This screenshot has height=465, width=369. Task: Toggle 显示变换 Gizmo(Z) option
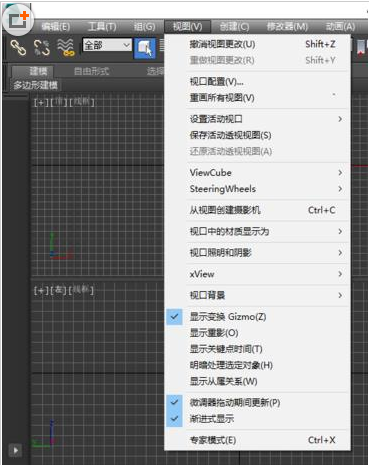(x=258, y=317)
